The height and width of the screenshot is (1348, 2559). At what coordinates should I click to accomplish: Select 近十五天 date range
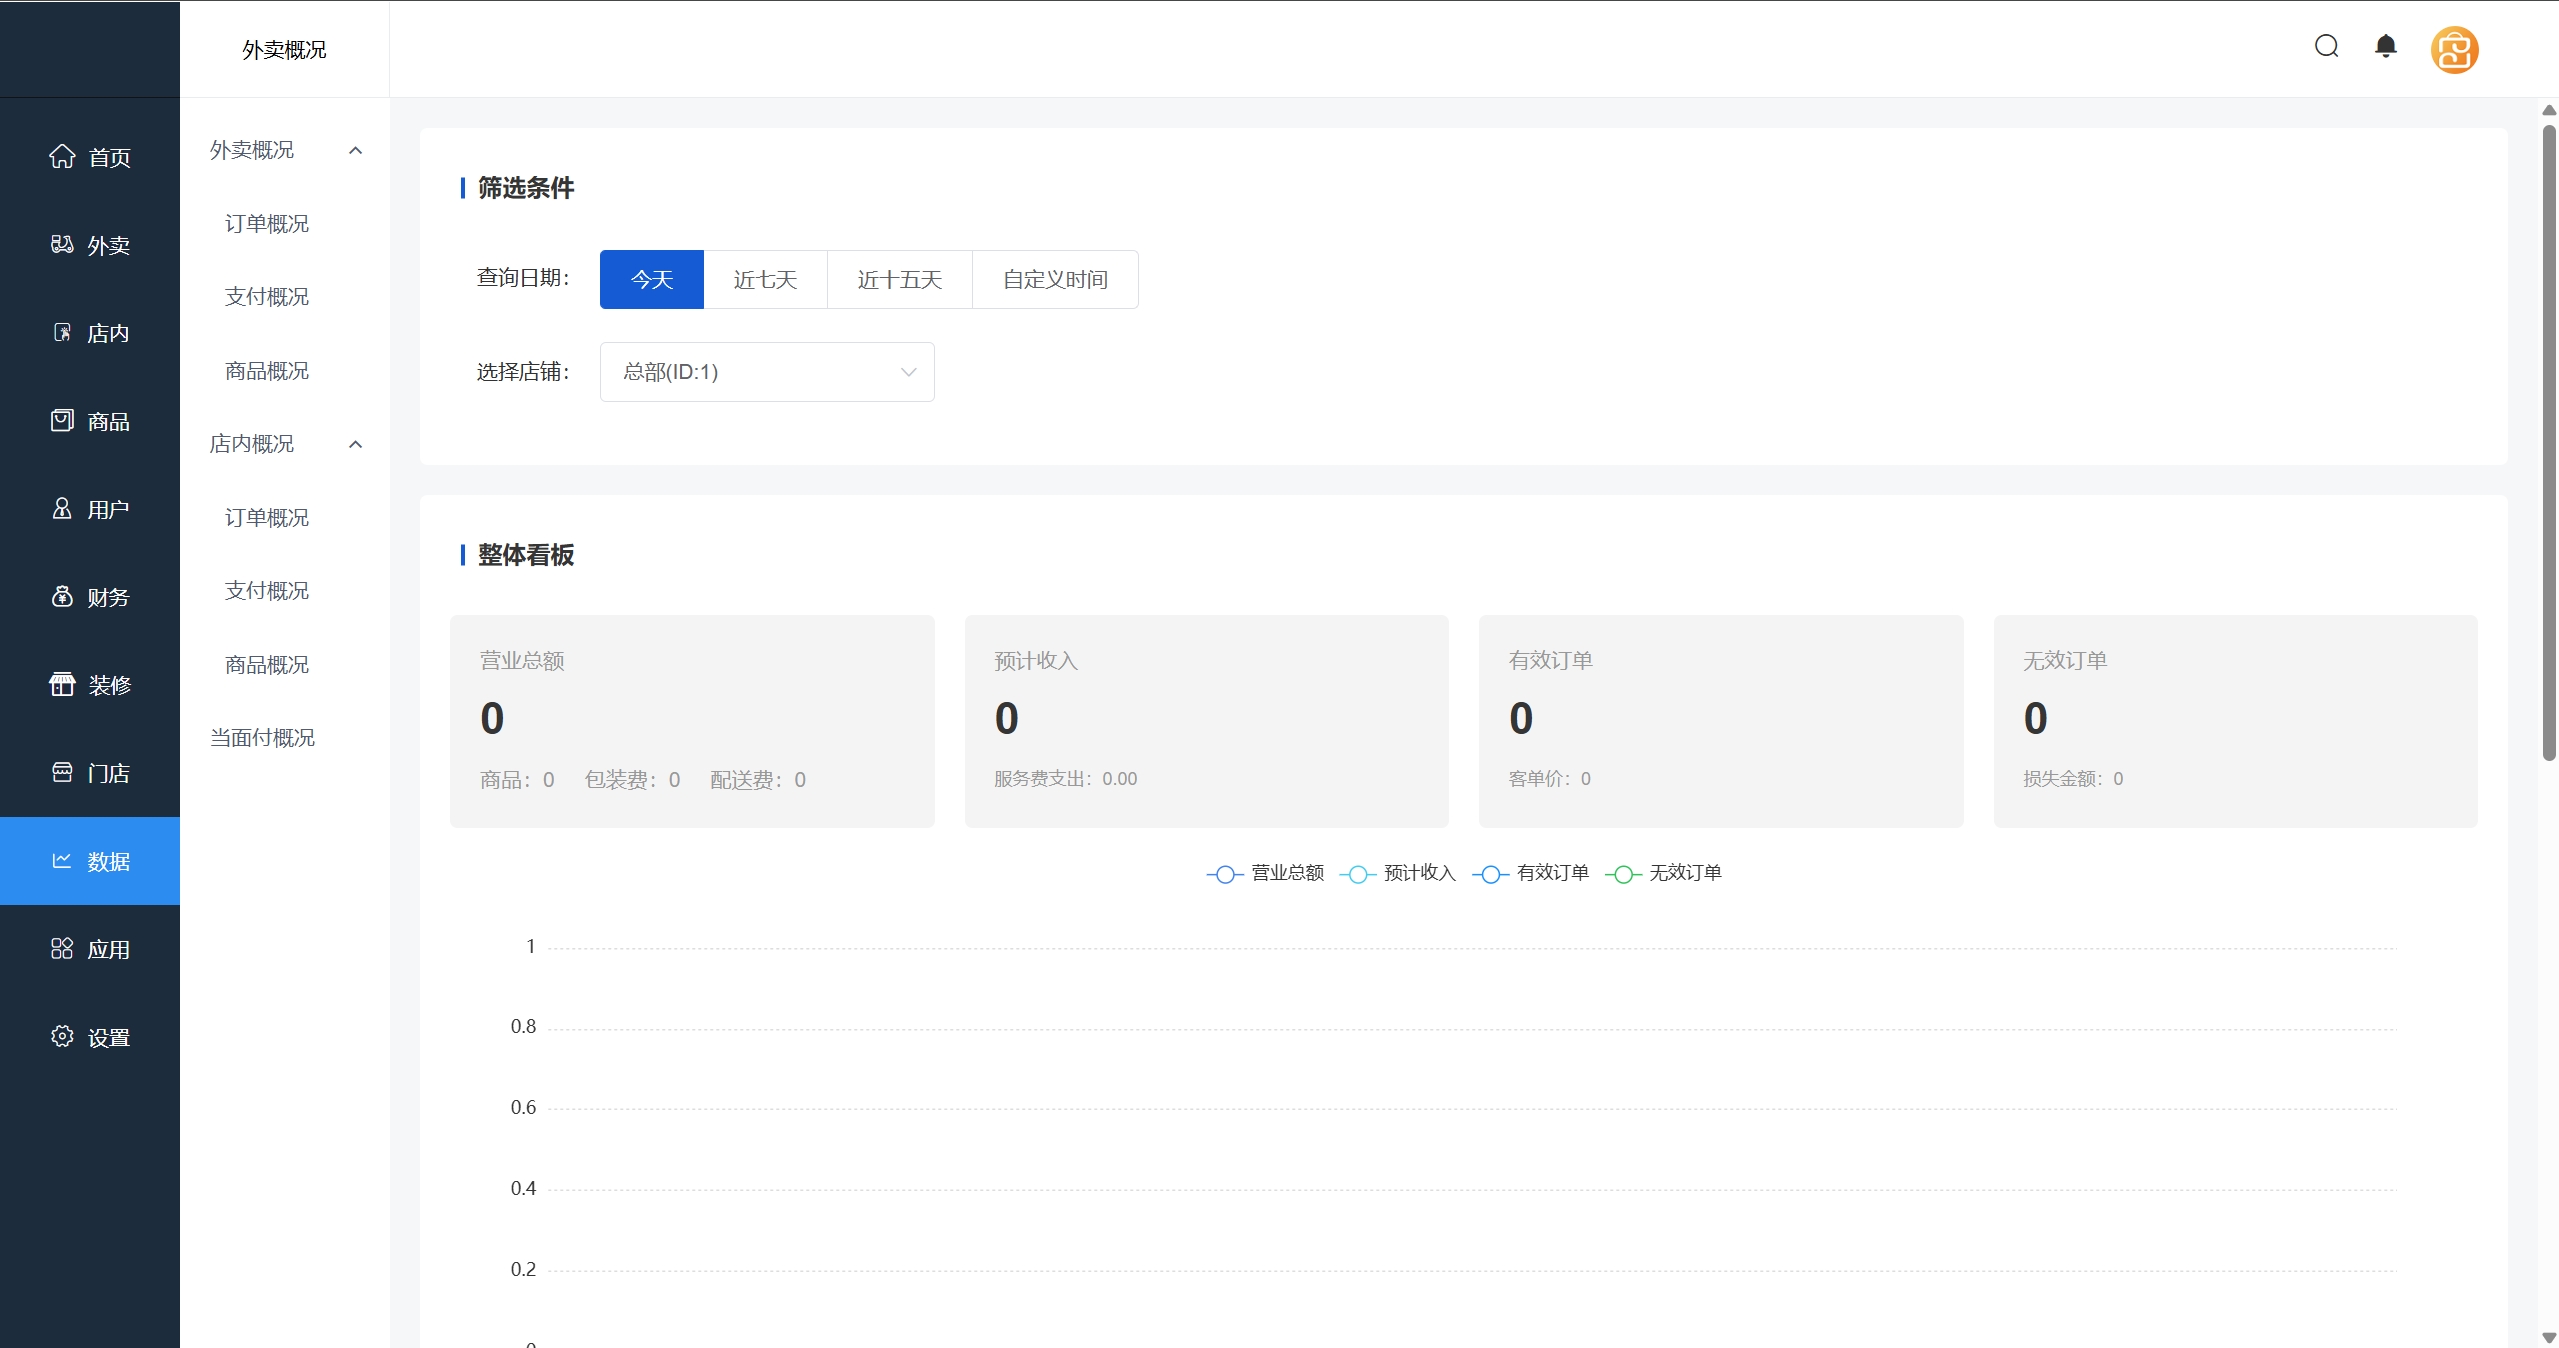(899, 280)
